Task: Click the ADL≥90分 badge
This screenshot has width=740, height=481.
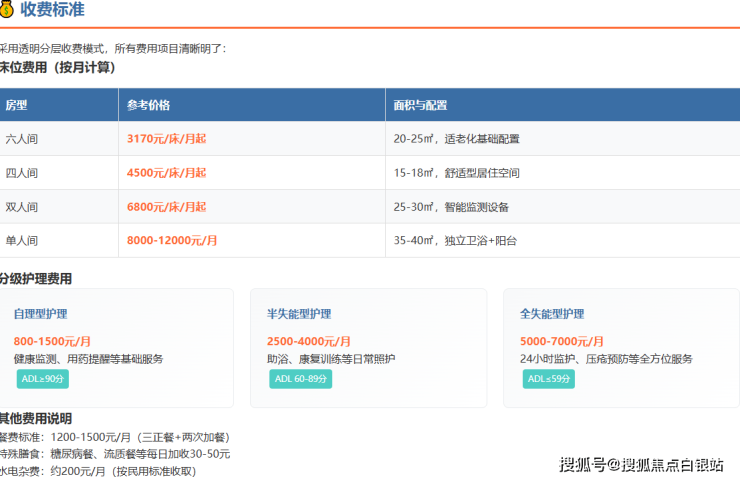Action: pyautogui.click(x=43, y=379)
